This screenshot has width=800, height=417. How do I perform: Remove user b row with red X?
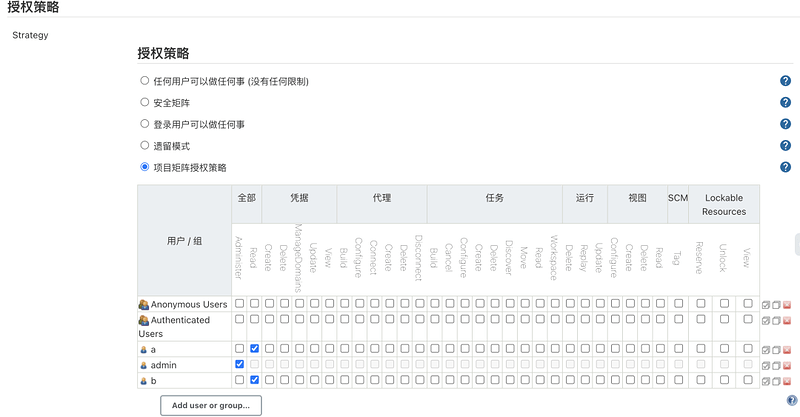pyautogui.click(x=787, y=381)
